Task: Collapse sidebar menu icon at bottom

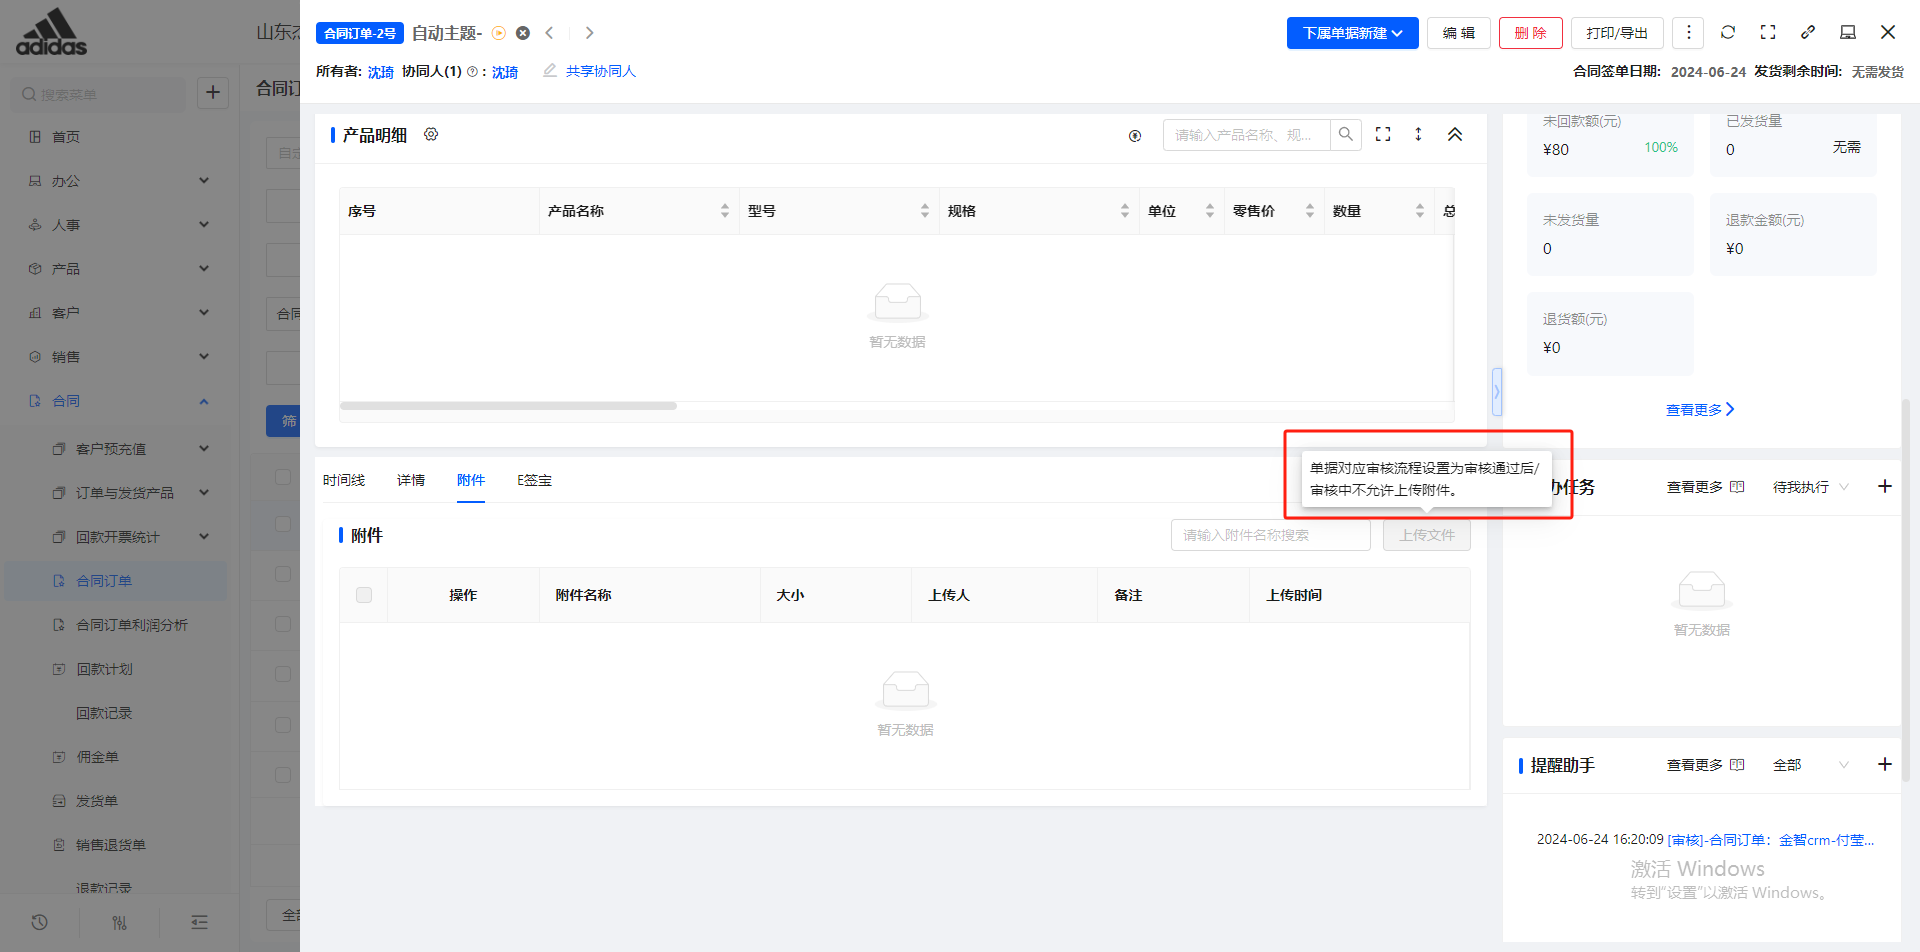Action: click(200, 922)
